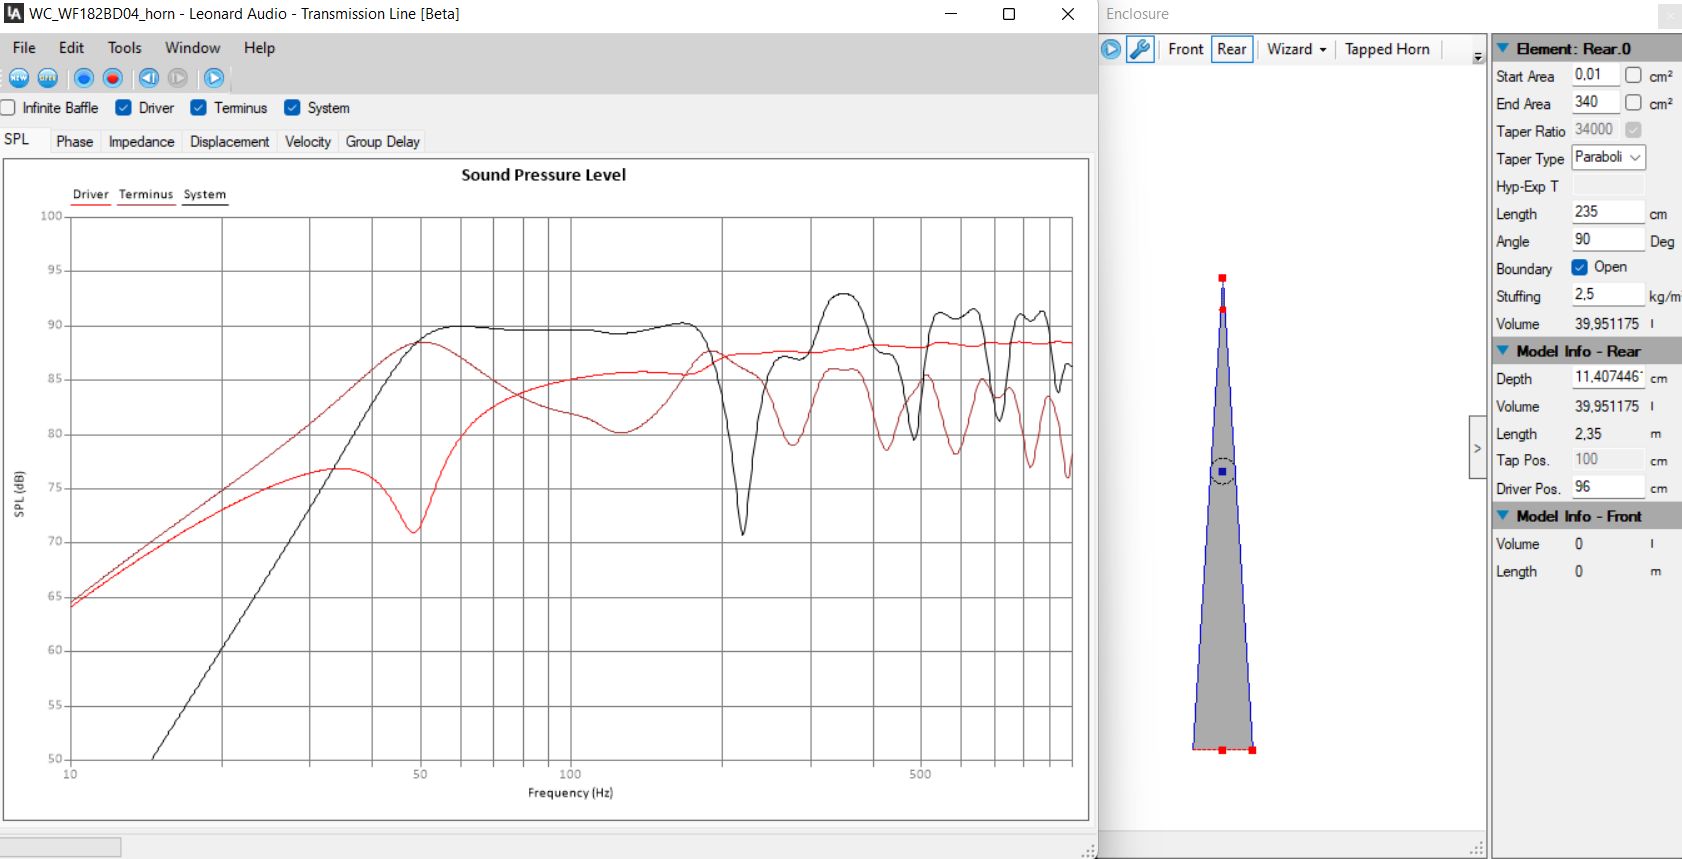1682x859 pixels.
Task: Uncheck the Open boundary checkbox
Action: 1580,267
